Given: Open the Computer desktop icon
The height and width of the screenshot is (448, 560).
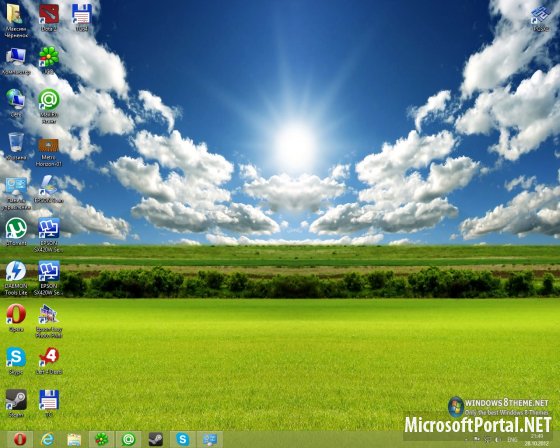Looking at the screenshot, I should point(16,61).
